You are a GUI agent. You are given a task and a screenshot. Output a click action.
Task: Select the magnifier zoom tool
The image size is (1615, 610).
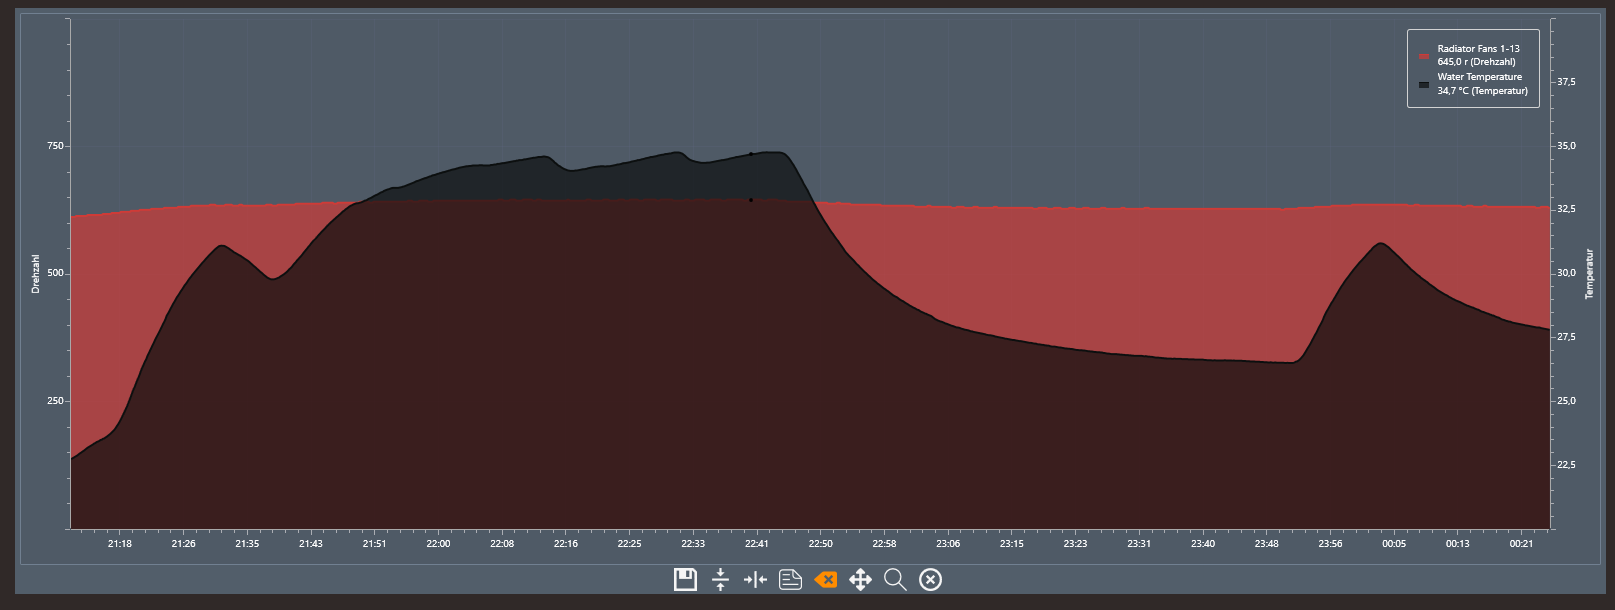coord(895,579)
